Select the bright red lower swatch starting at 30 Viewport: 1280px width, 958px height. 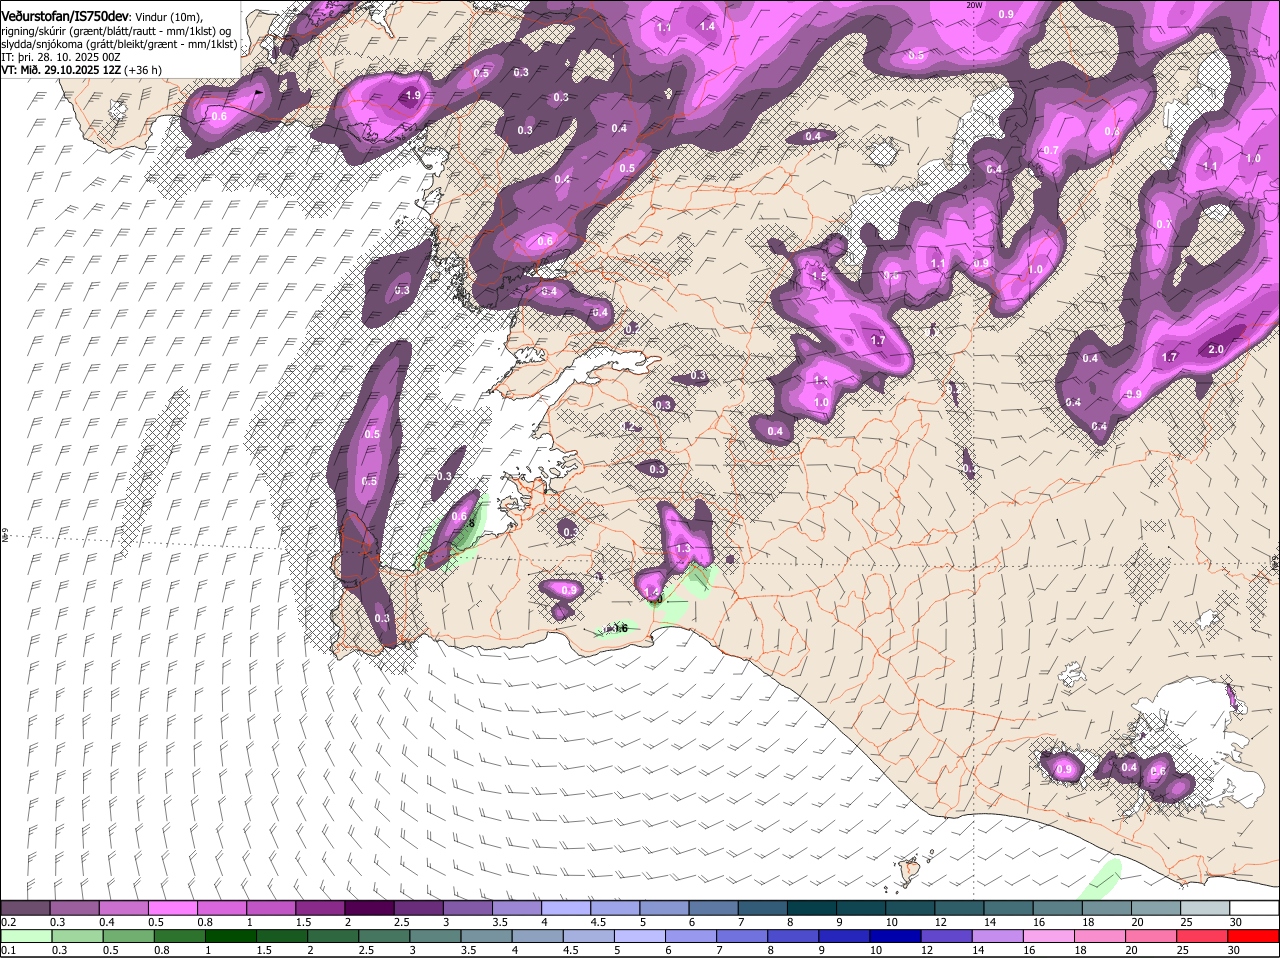pos(1254,935)
